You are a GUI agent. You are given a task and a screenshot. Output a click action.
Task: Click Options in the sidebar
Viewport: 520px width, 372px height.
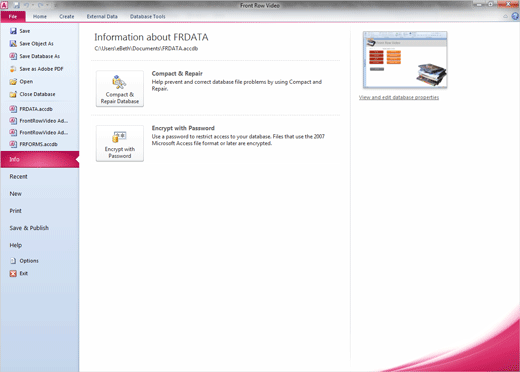(29, 261)
